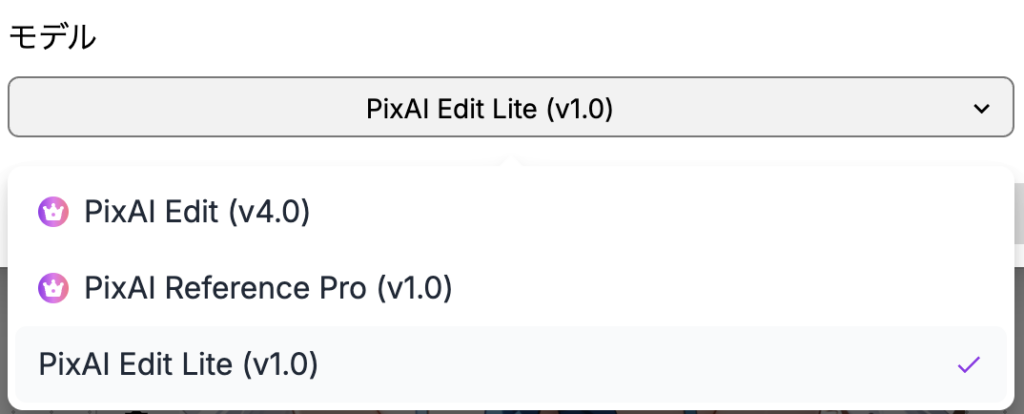Screen dimensions: 1024x414
Task: Click the crown icon beside PixAI Edit (v4.0)
Action: (52, 212)
